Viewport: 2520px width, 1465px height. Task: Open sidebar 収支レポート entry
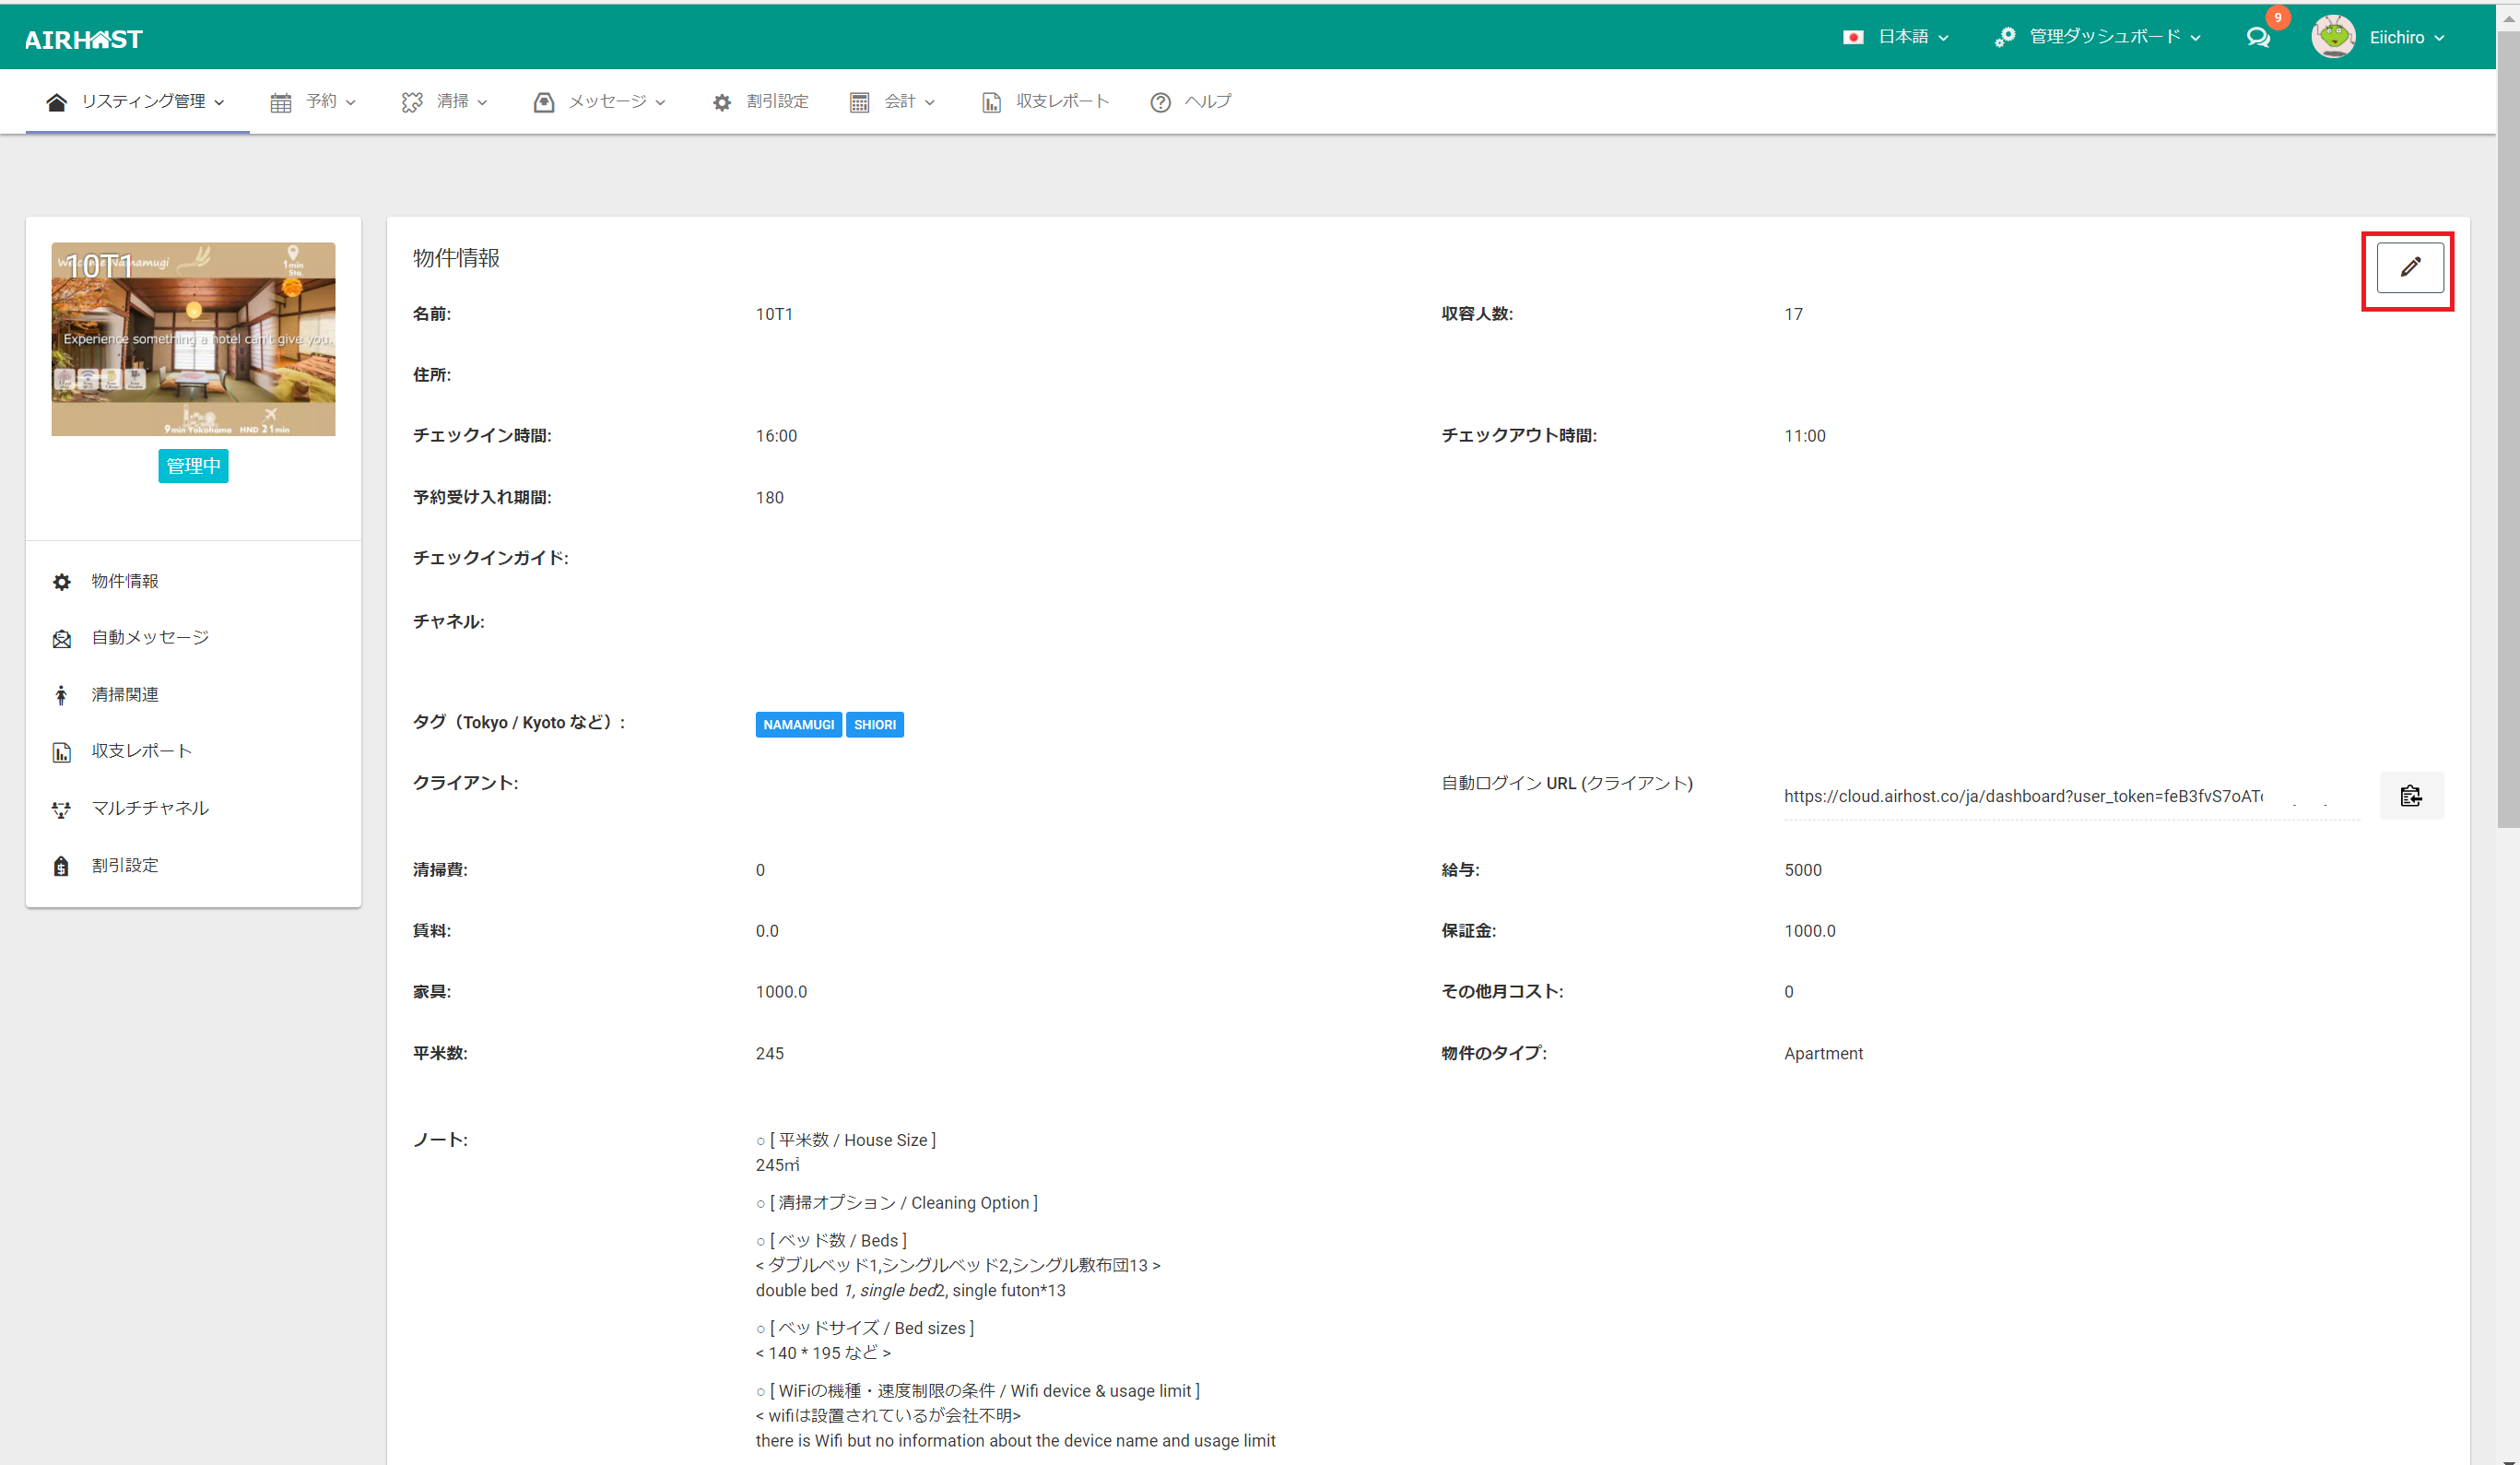tap(141, 751)
